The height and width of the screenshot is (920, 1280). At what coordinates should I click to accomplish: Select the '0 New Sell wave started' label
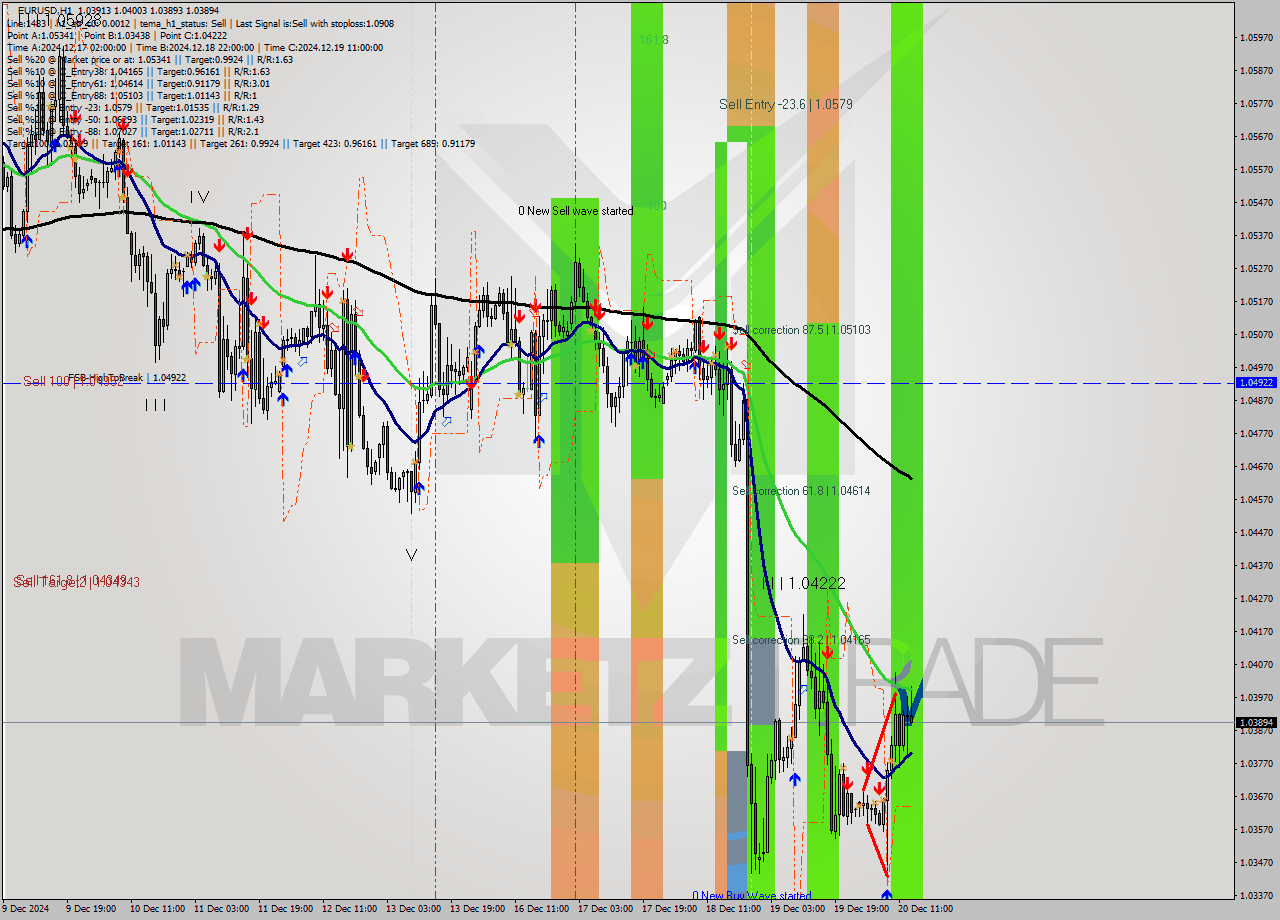tap(575, 211)
